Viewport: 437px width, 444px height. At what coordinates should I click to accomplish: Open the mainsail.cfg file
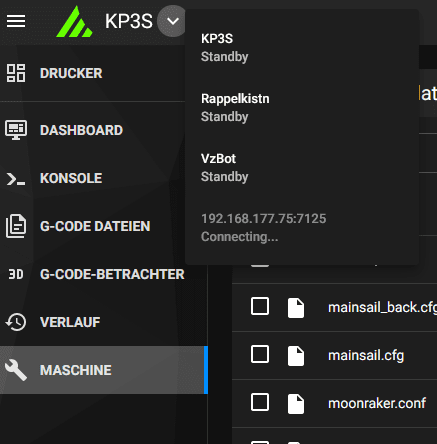coord(366,355)
